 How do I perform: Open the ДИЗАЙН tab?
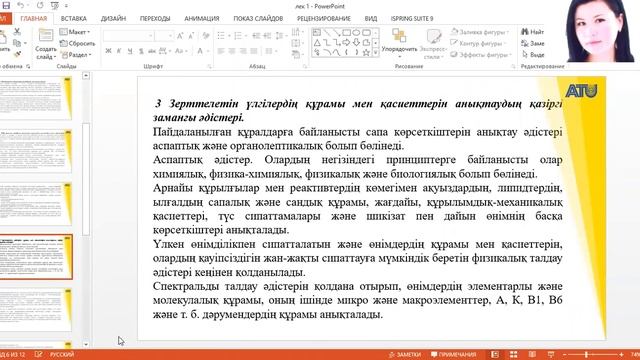coord(113,18)
